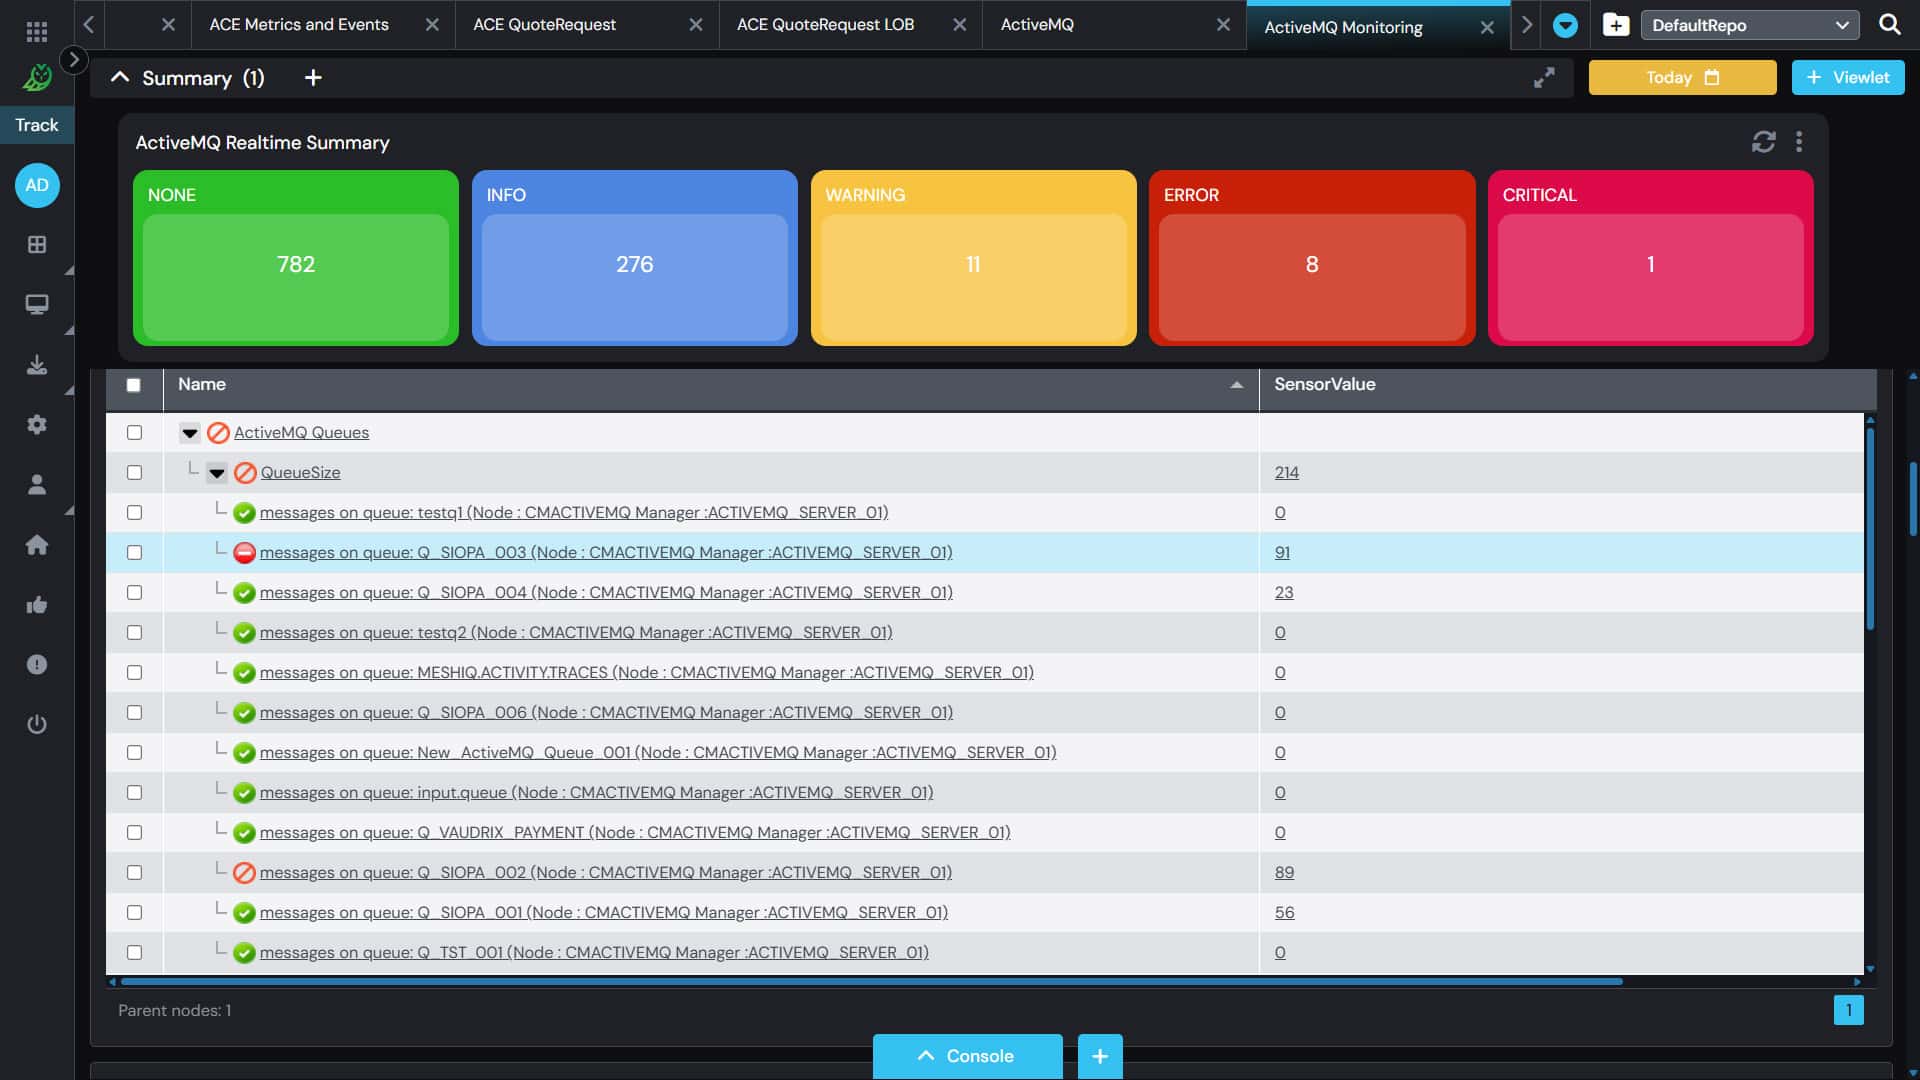This screenshot has height=1080, width=1920.
Task: Switch to the ActiveMQ tab
Action: pyautogui.click(x=1038, y=24)
